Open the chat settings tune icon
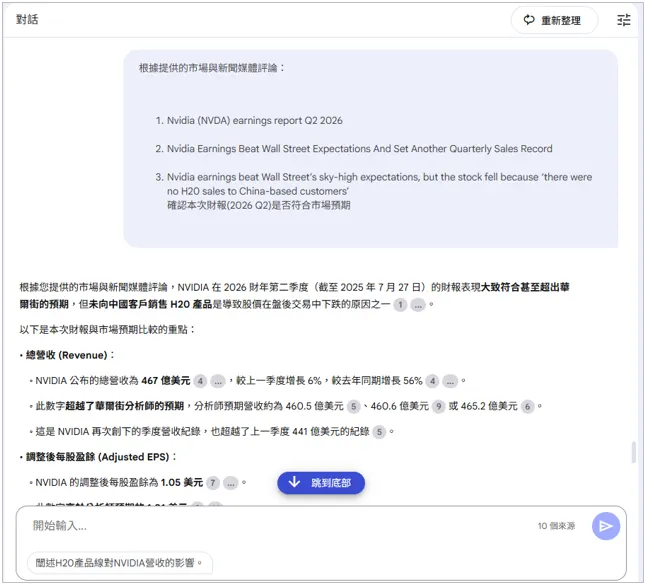The image size is (646, 585). click(623, 20)
